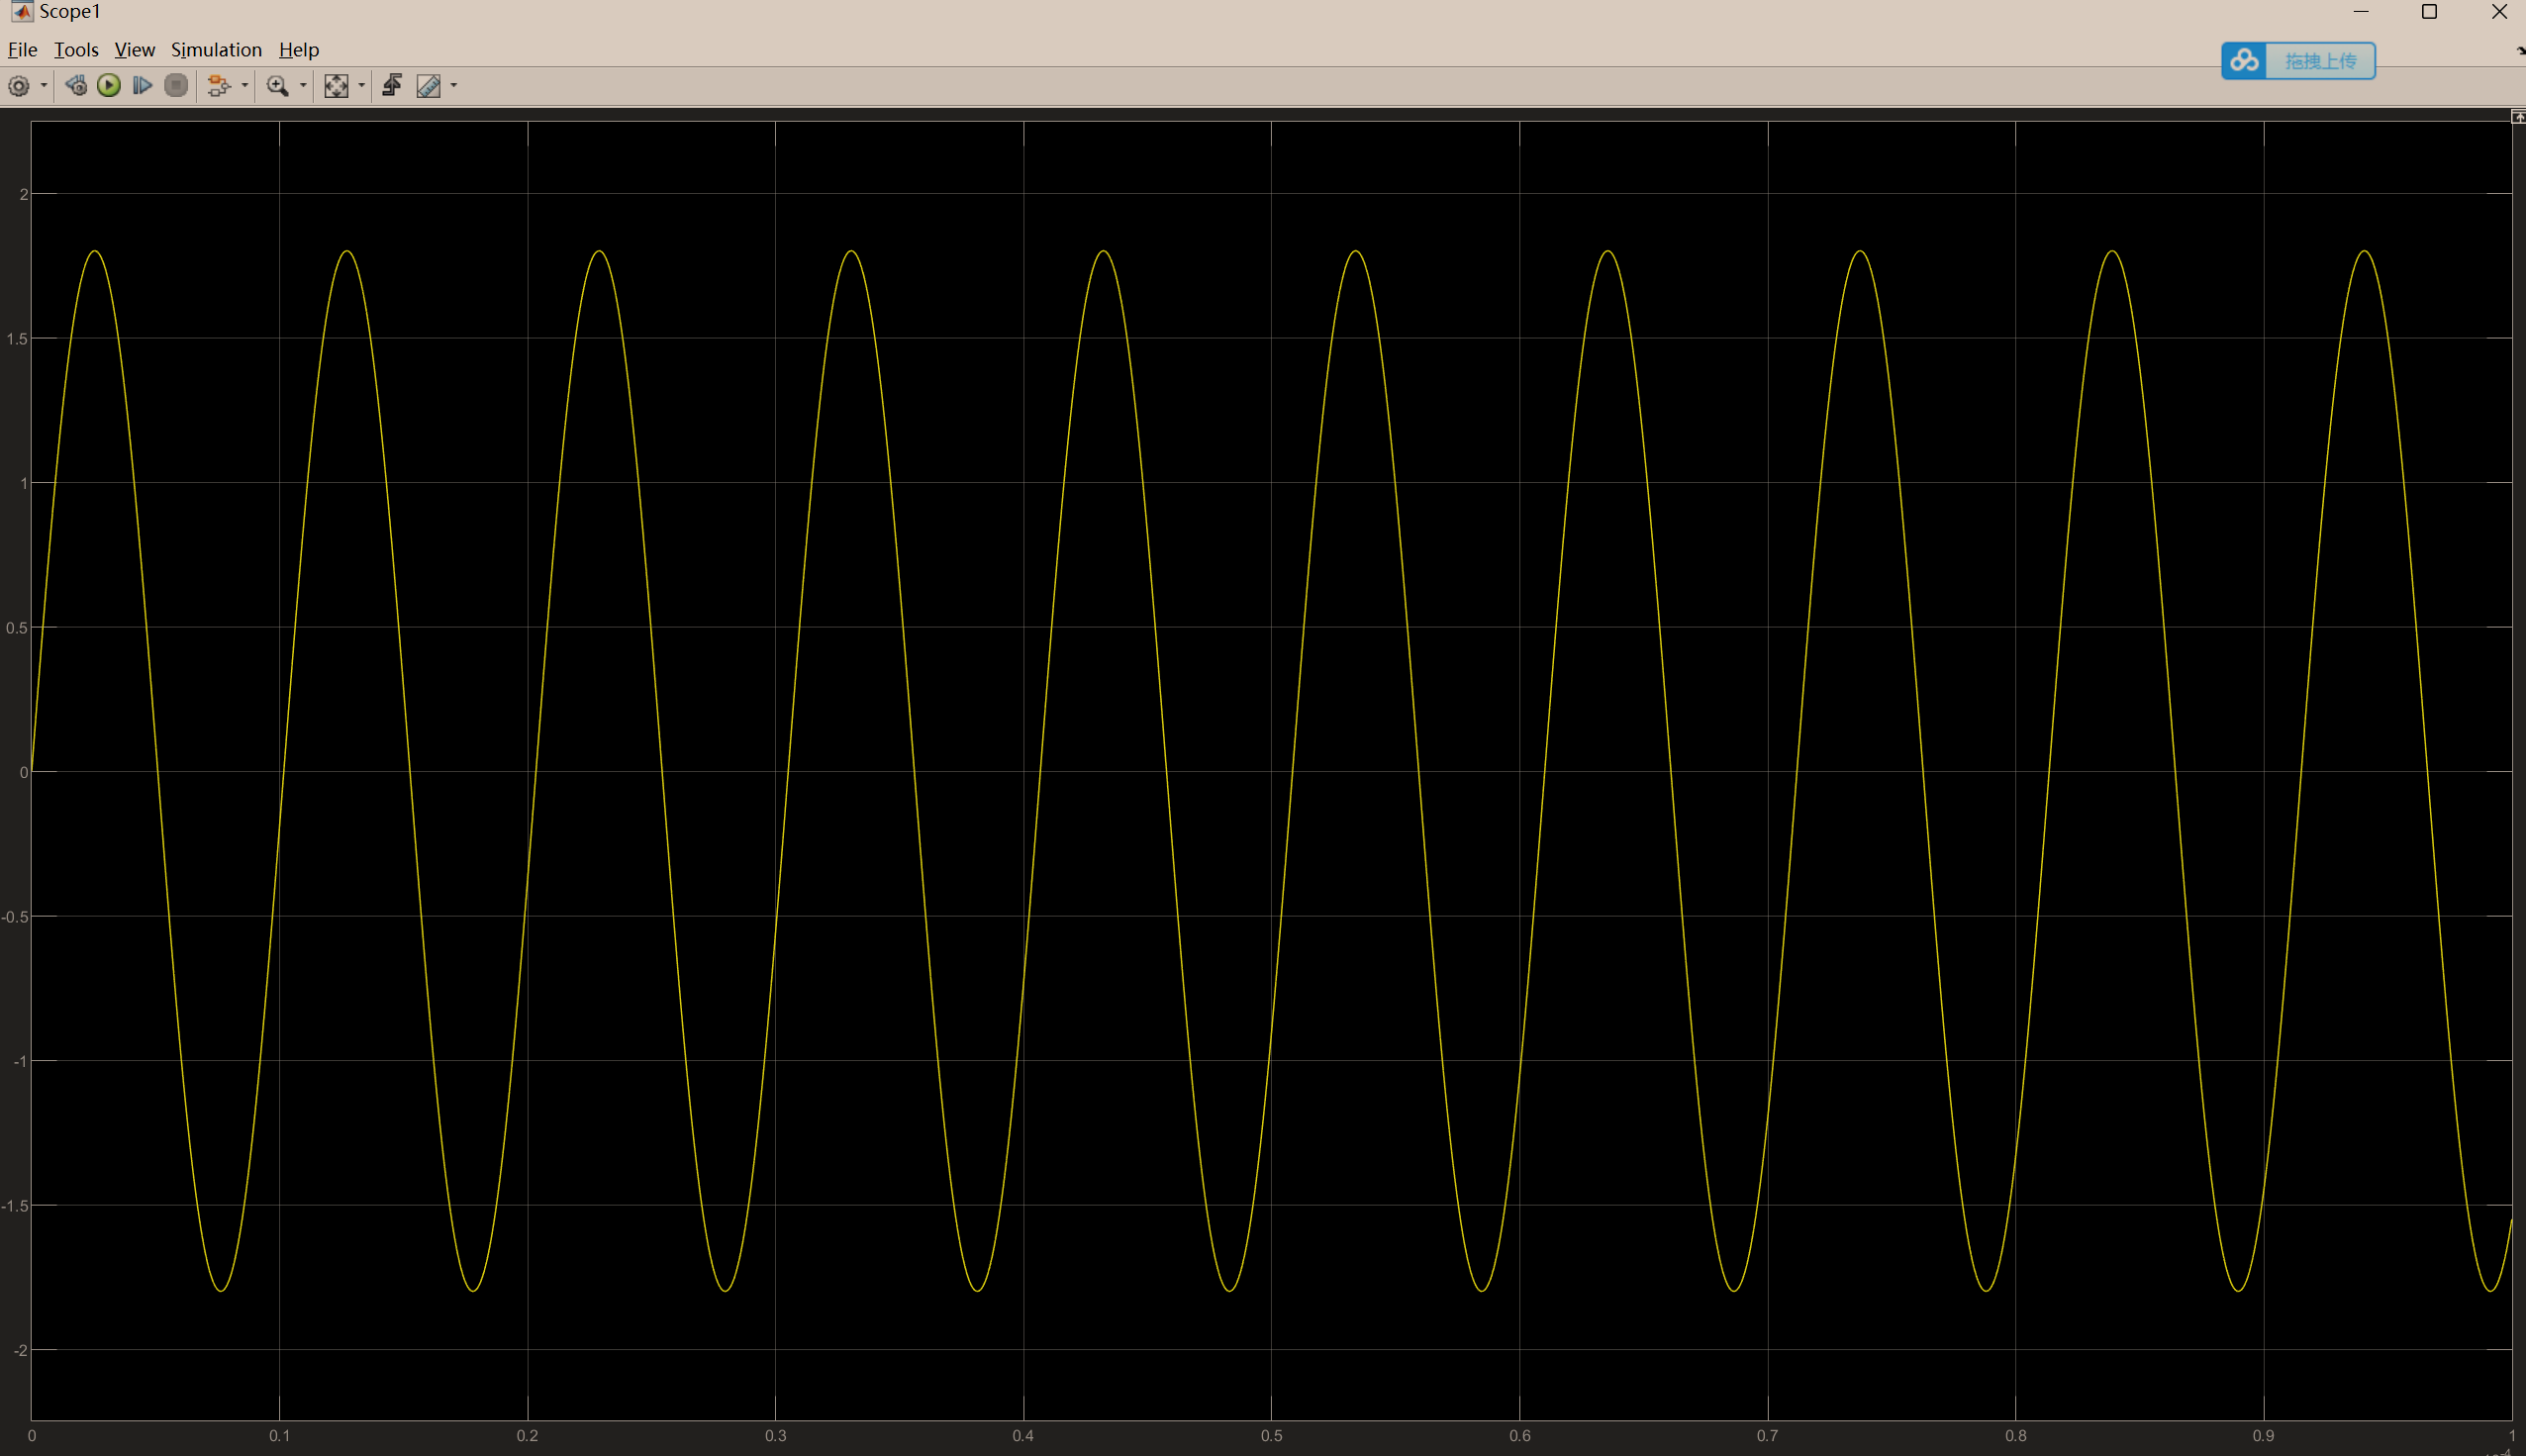Click the small arrow at plot's top-right corner
Image resolution: width=2526 pixels, height=1456 pixels.
point(2517,117)
